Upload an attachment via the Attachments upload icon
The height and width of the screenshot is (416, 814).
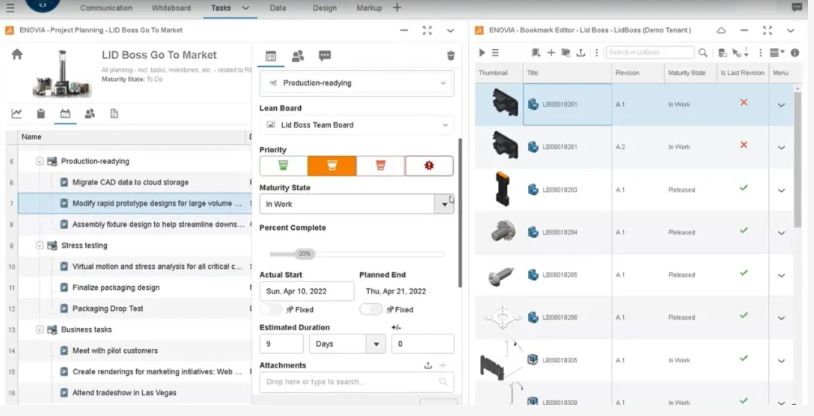pyautogui.click(x=428, y=365)
